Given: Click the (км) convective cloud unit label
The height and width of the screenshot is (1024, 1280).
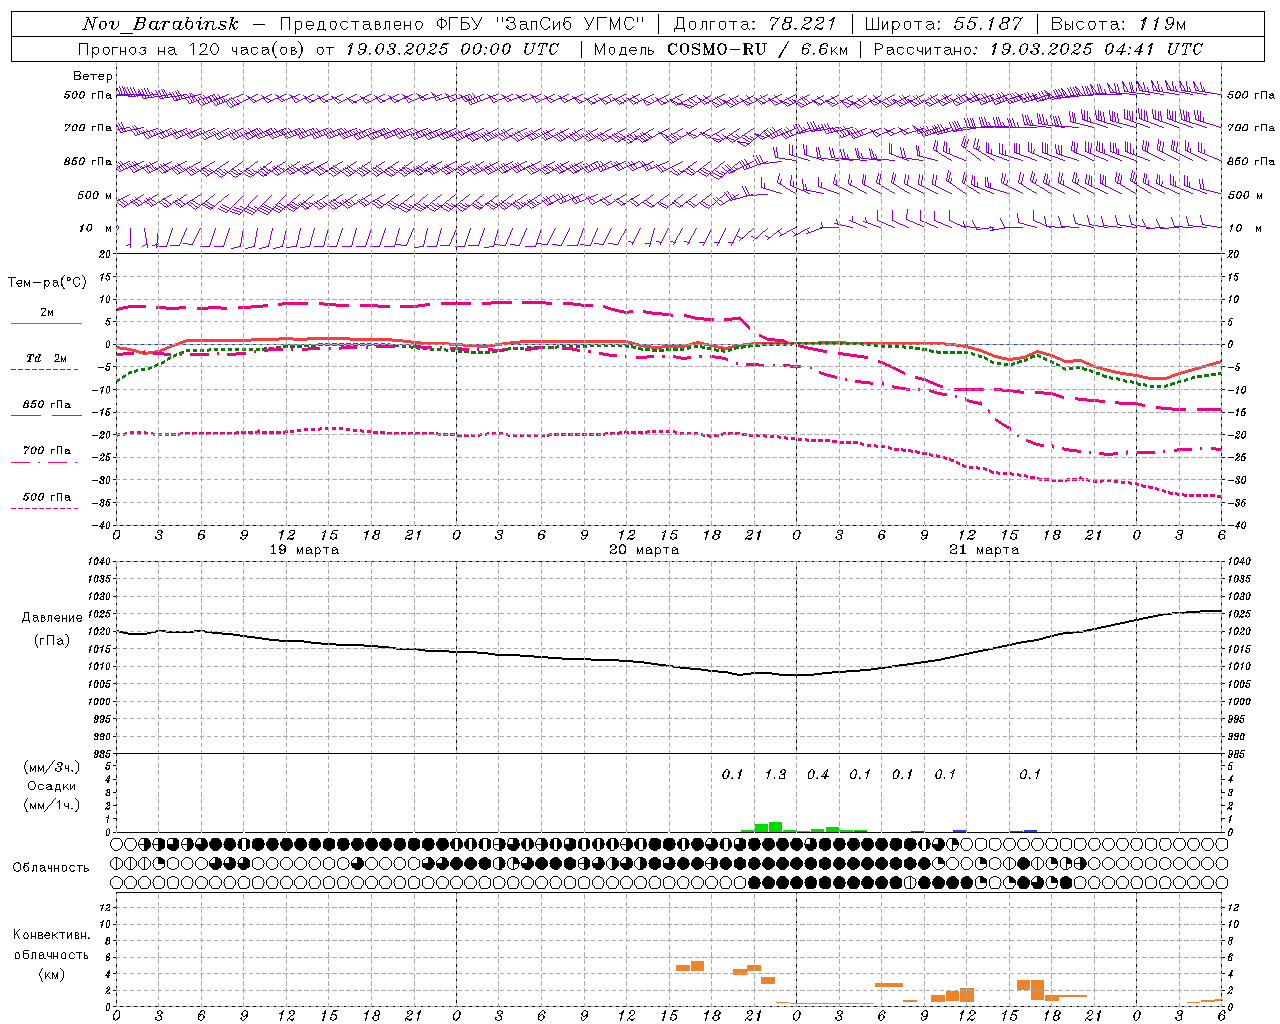Looking at the screenshot, I should pyautogui.click(x=52, y=974).
